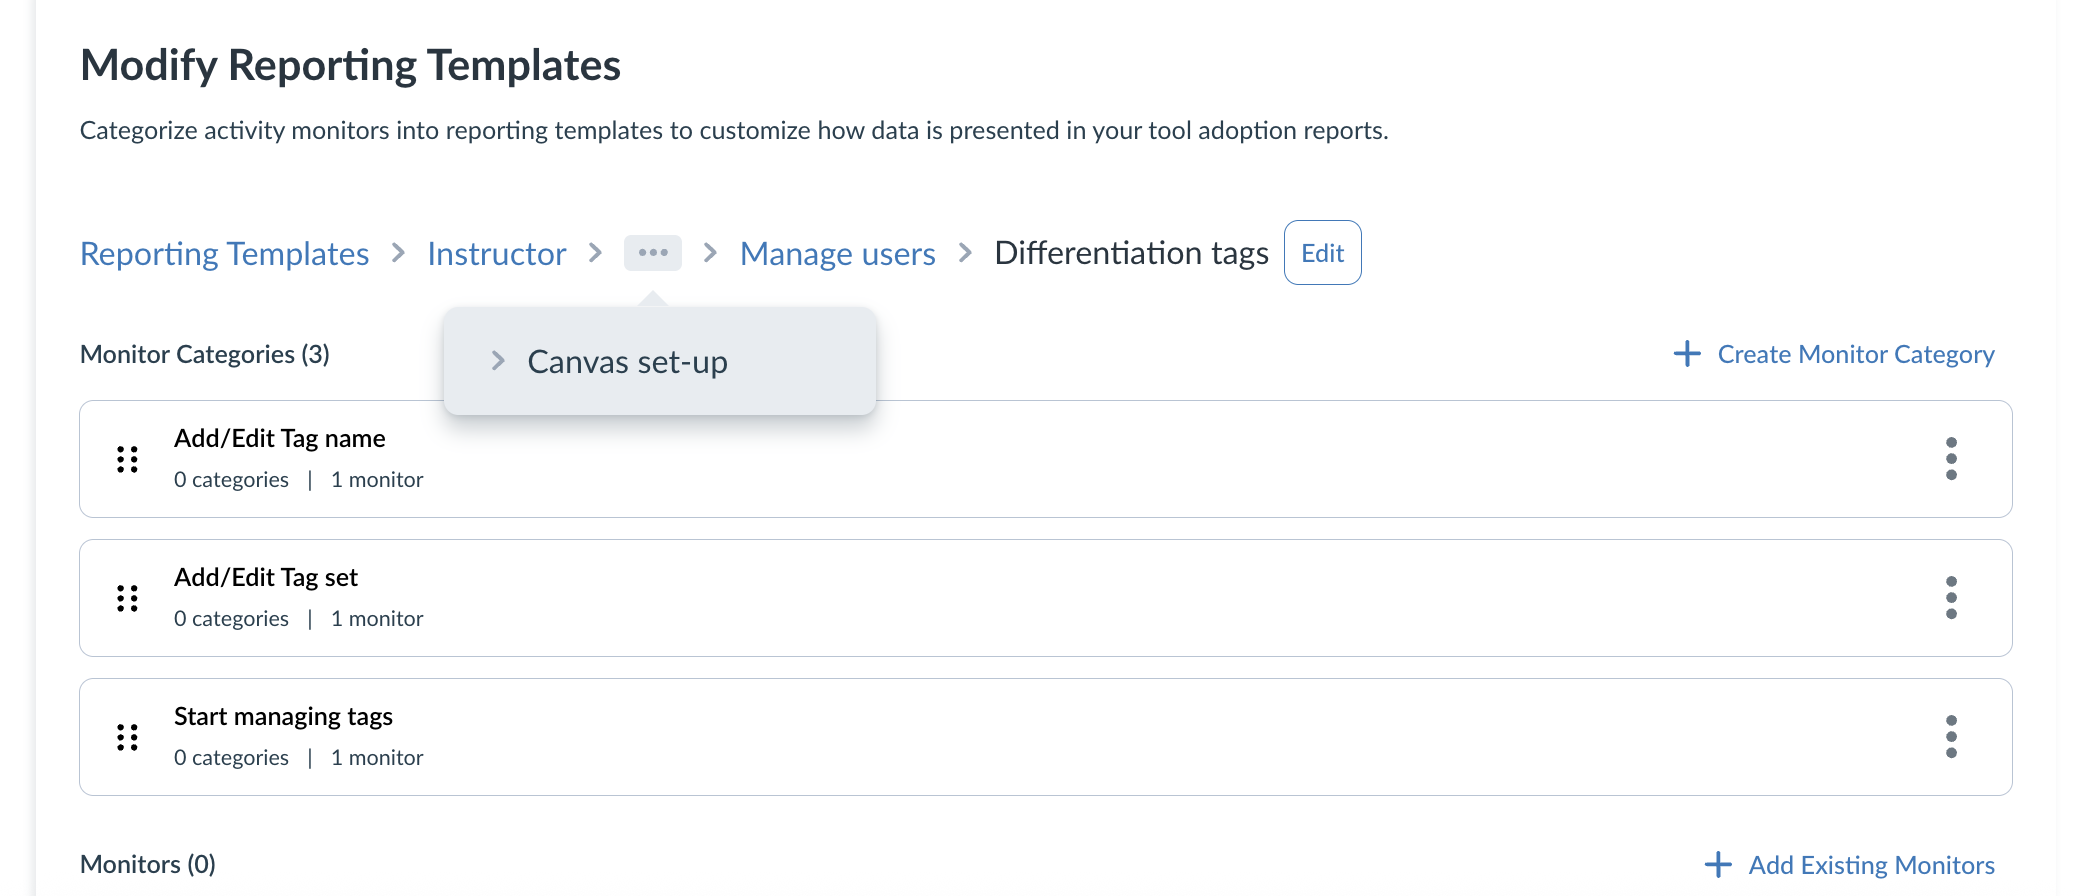The width and height of the screenshot is (2096, 896).
Task: Click chevron next to Canvas set-up
Action: (x=498, y=361)
